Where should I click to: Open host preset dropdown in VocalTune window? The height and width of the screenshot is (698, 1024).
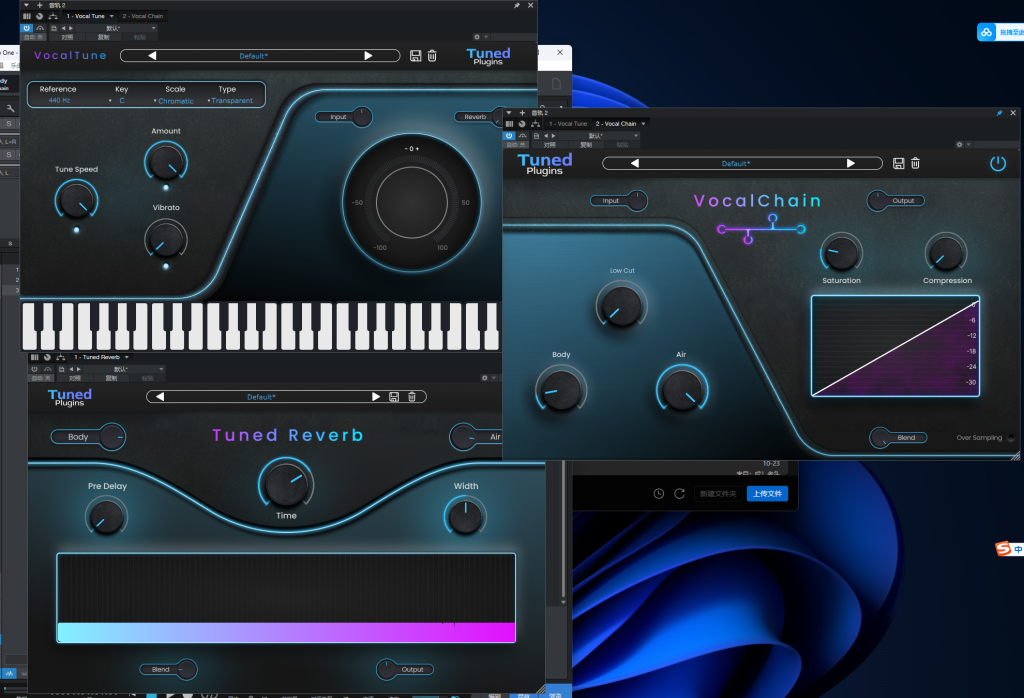coord(118,29)
